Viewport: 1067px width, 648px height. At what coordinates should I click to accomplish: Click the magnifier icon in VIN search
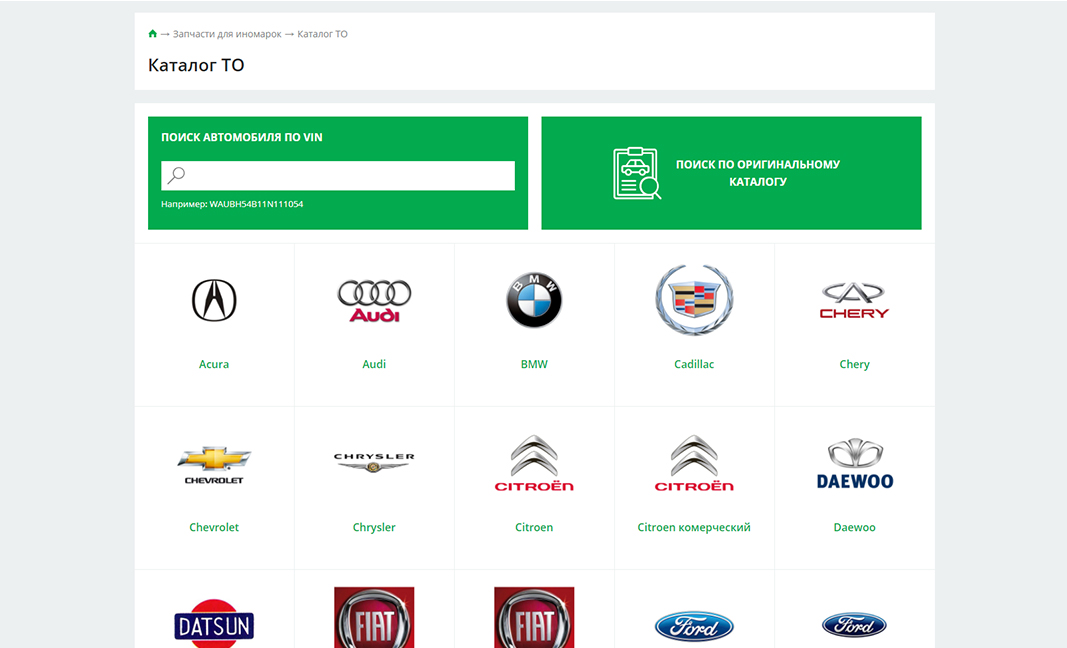tap(176, 176)
